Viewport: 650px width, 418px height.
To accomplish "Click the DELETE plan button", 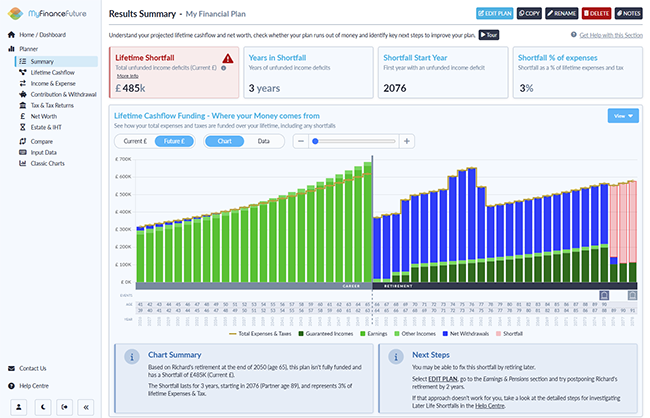I will click(596, 13).
